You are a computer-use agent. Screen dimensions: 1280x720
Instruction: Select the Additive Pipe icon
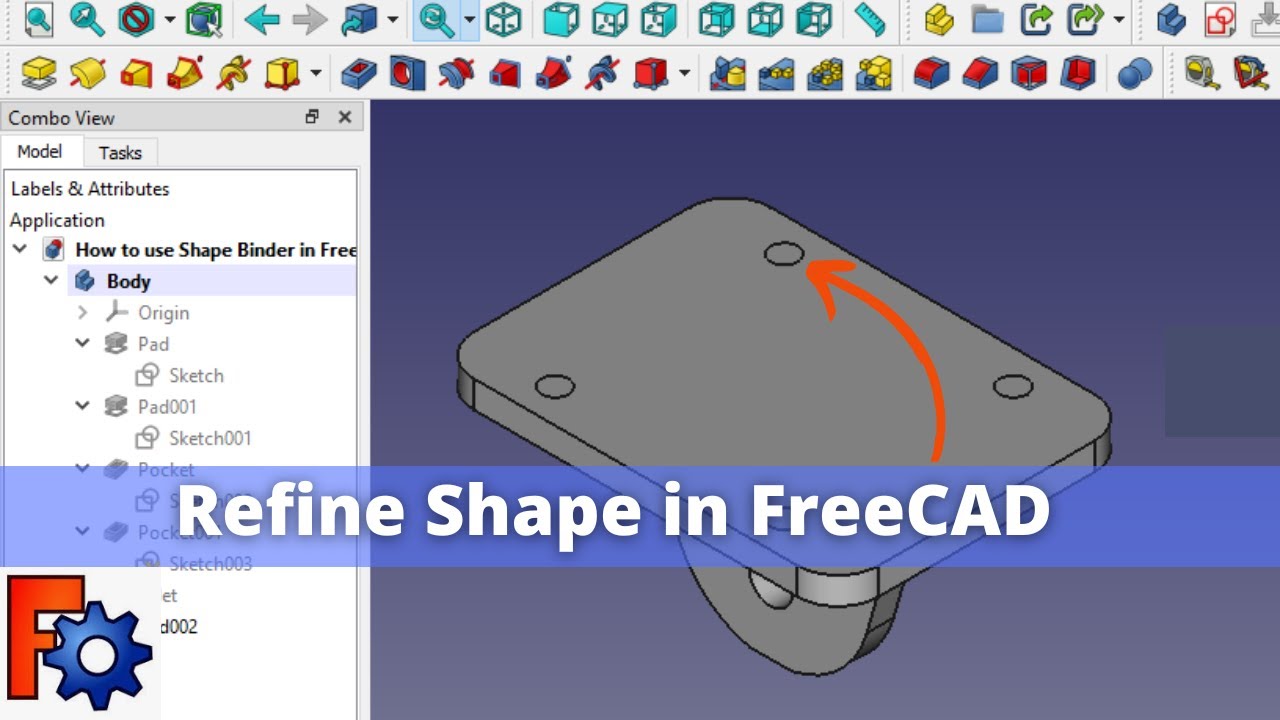click(184, 72)
